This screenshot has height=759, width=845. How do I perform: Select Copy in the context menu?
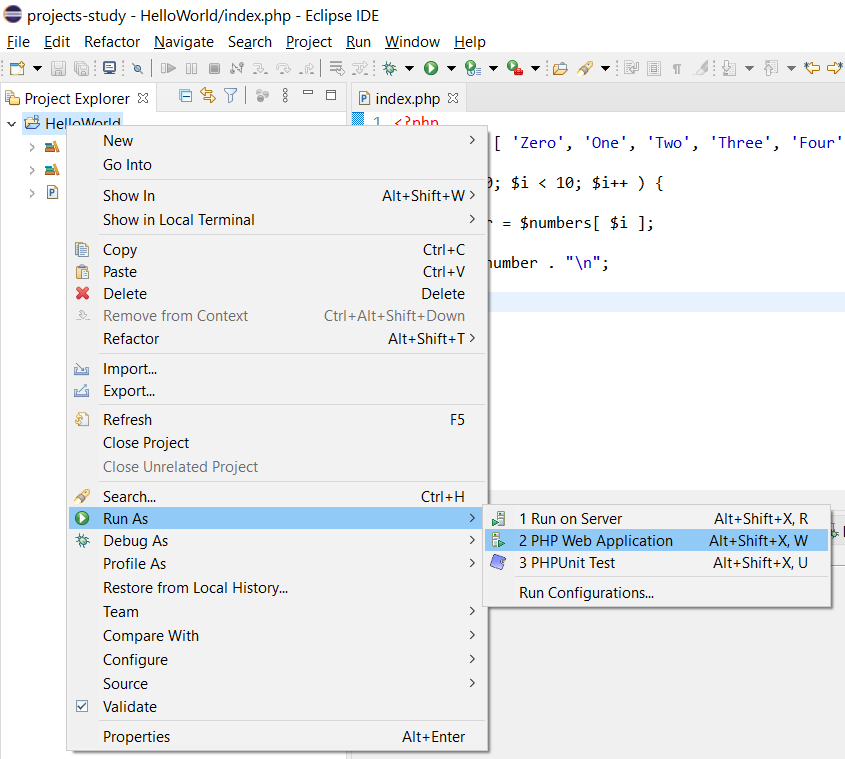tap(278, 250)
